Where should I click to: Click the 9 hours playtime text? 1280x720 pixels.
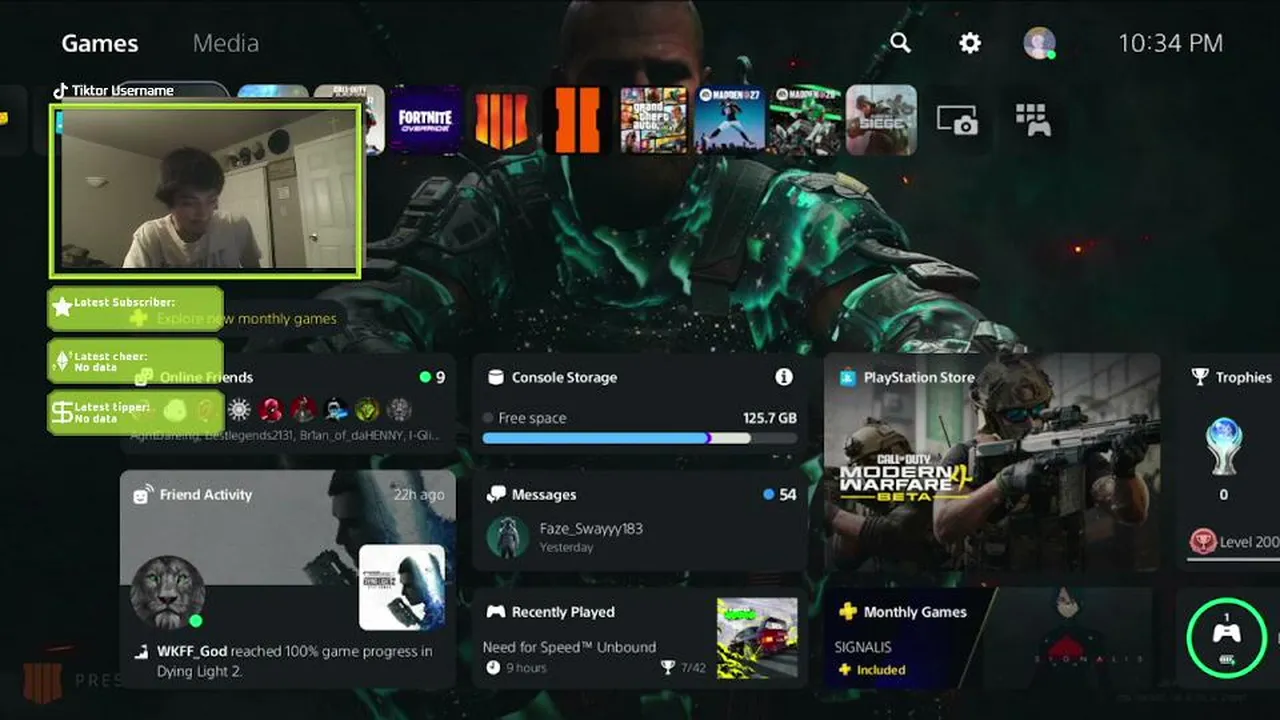pos(526,668)
